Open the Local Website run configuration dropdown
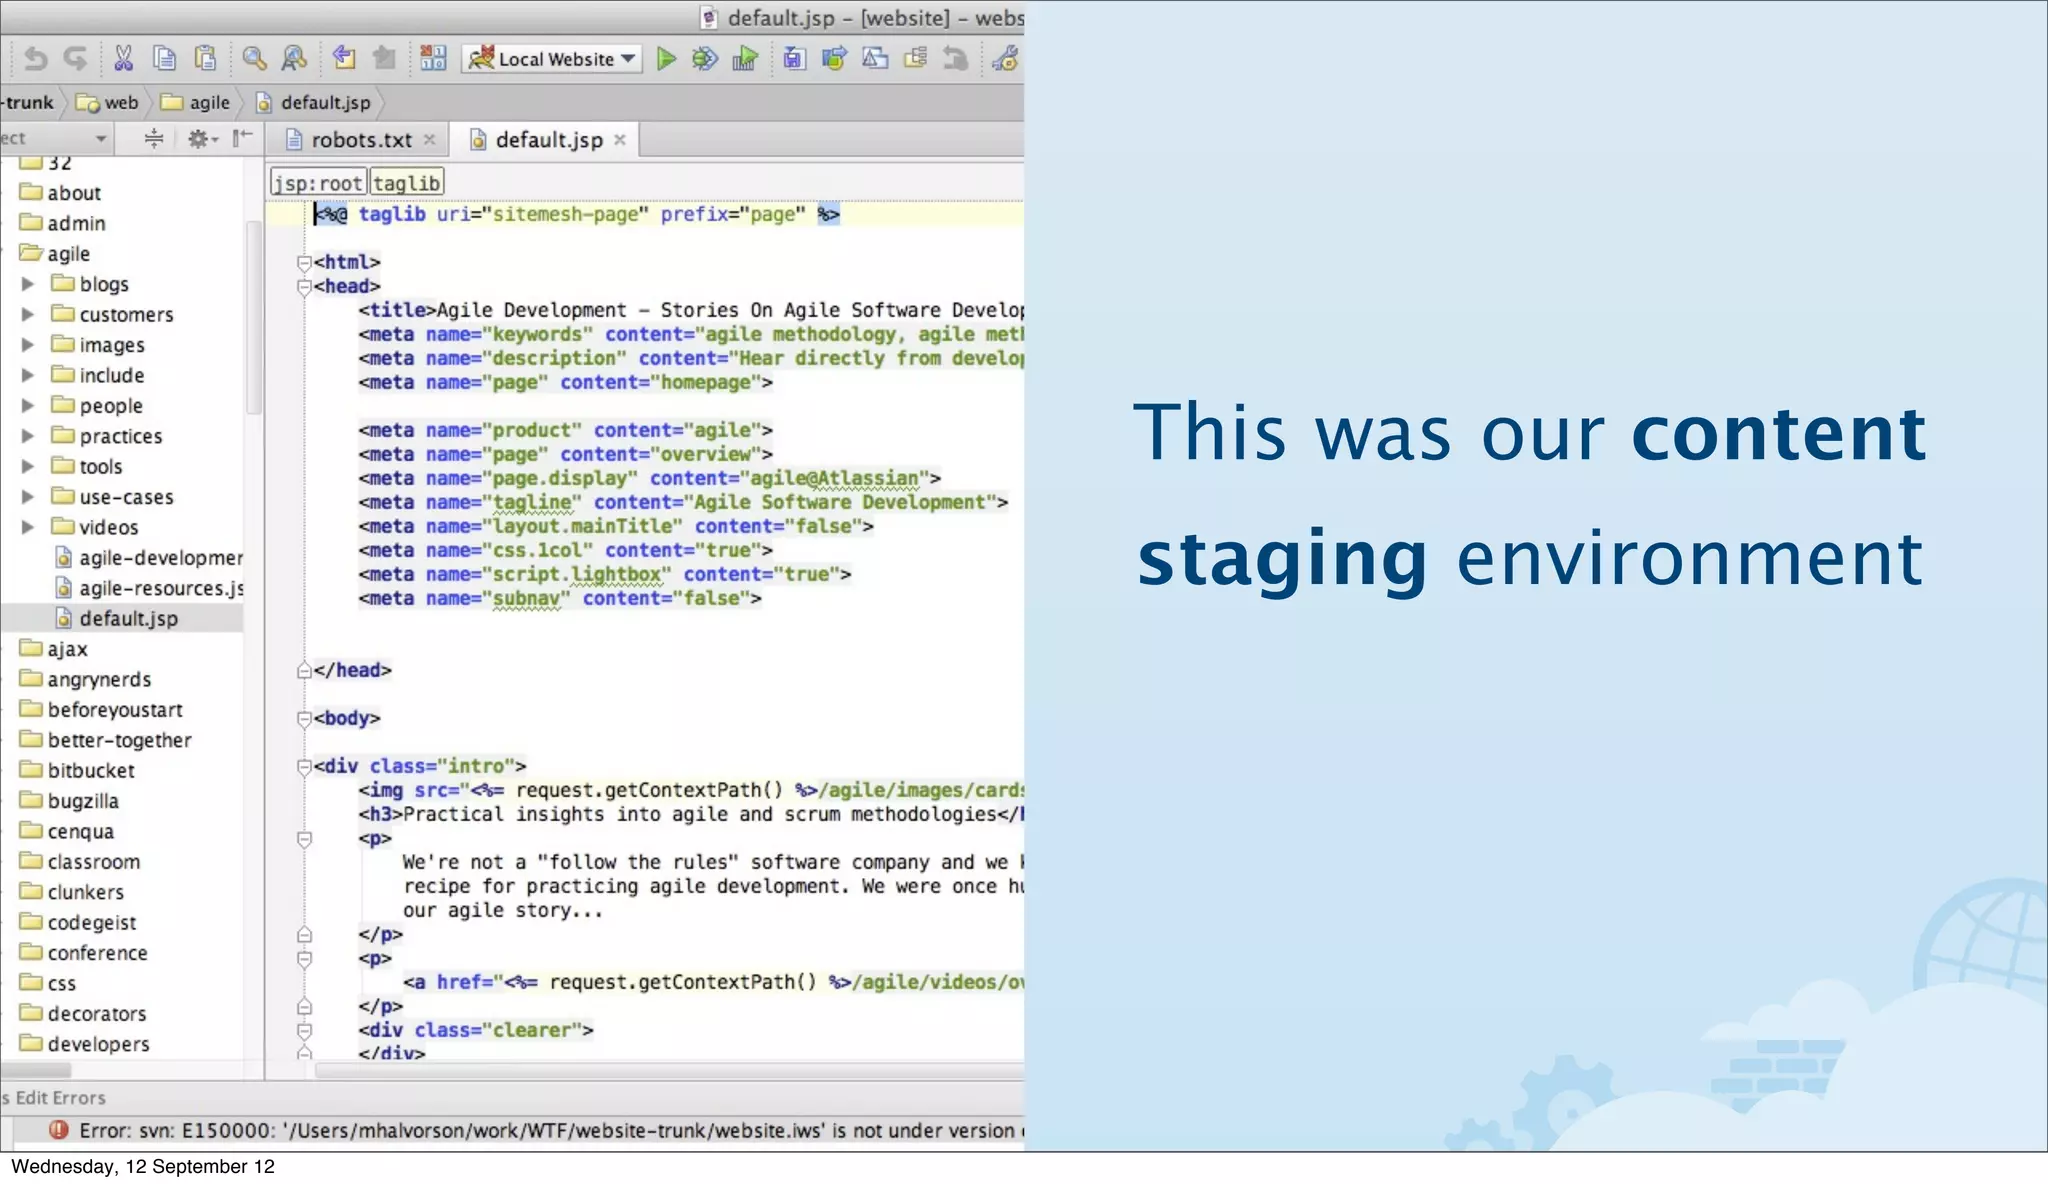 (x=553, y=59)
